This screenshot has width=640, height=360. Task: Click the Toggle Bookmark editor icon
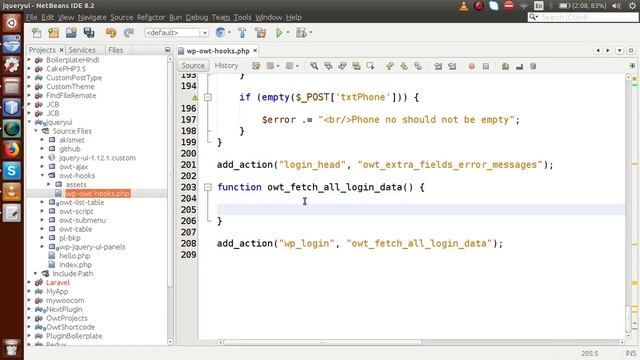pos(418,66)
